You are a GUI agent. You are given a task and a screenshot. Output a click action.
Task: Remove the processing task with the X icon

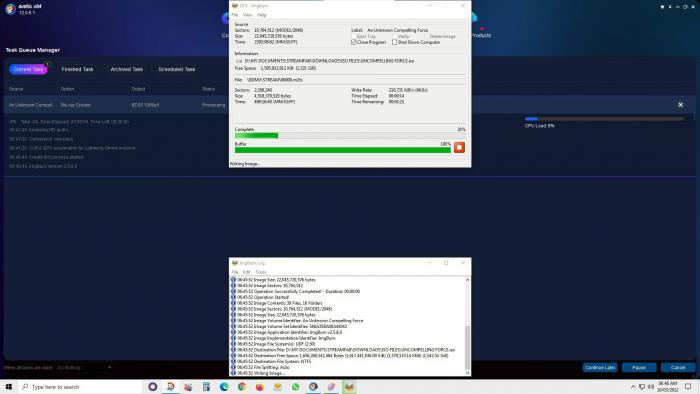pyautogui.click(x=680, y=105)
